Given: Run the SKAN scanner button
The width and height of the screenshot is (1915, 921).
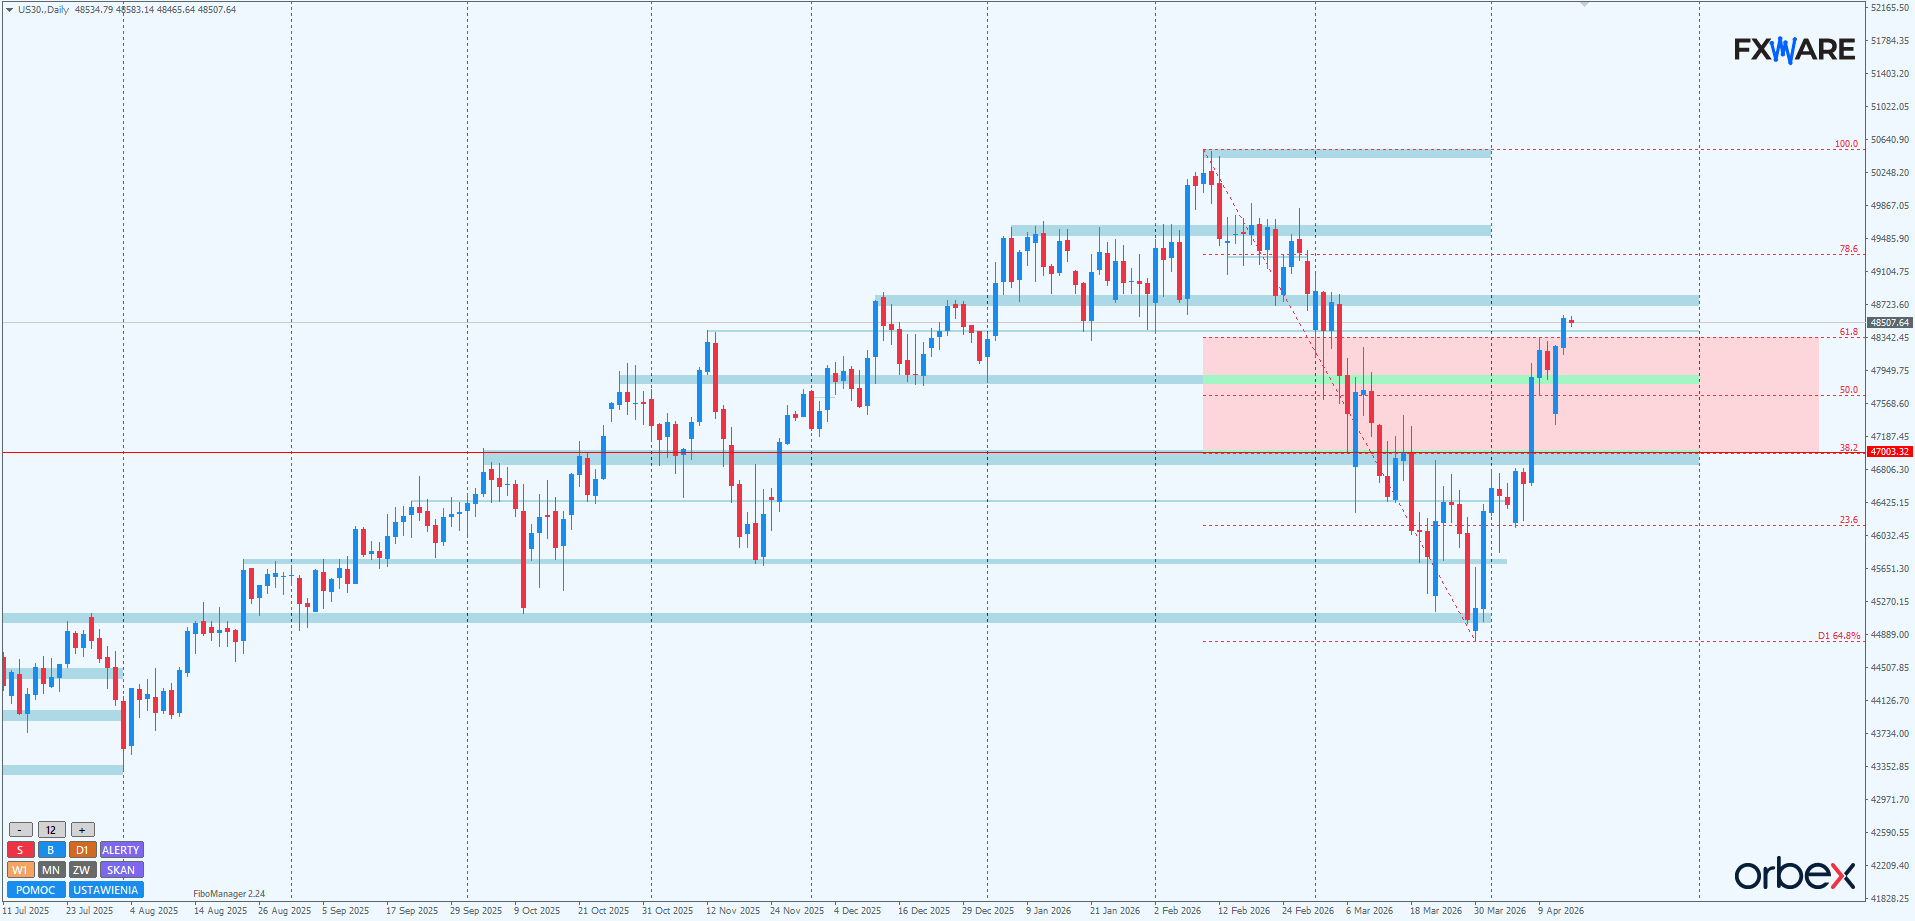Looking at the screenshot, I should pyautogui.click(x=121, y=870).
